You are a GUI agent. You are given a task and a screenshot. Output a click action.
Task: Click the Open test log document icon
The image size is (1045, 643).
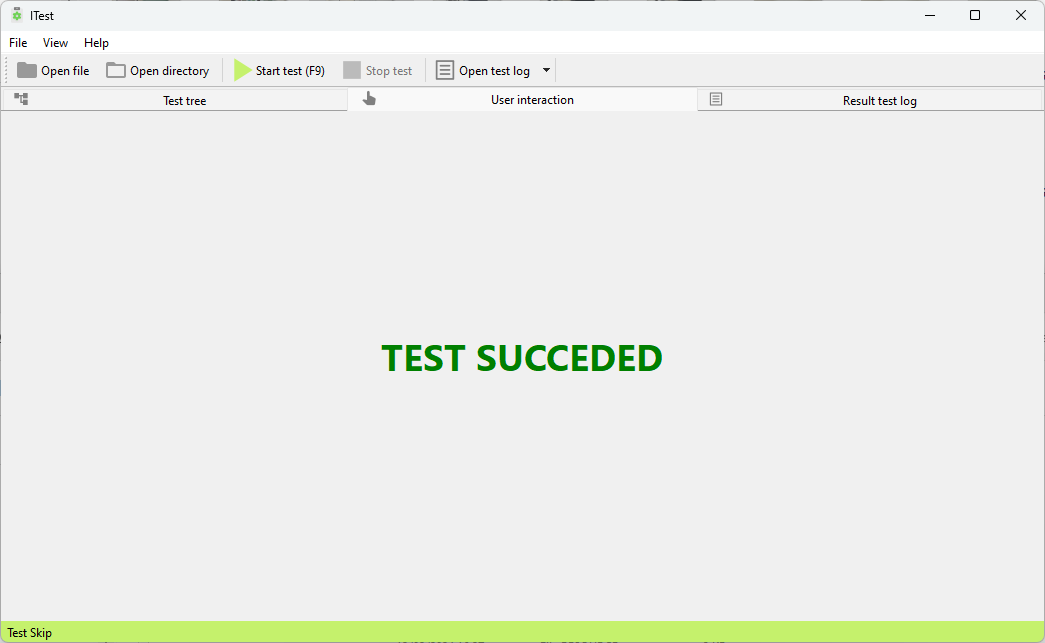pos(445,70)
